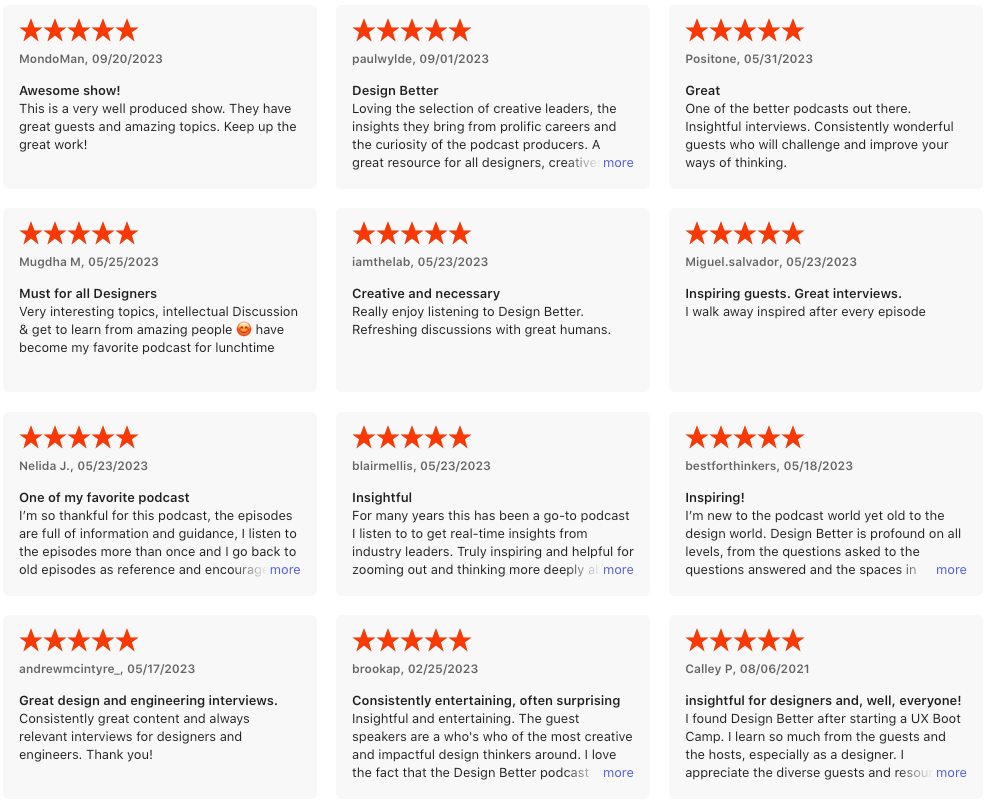Click the stars on iamthelab's review
The height and width of the screenshot is (807, 989).
[x=411, y=234]
